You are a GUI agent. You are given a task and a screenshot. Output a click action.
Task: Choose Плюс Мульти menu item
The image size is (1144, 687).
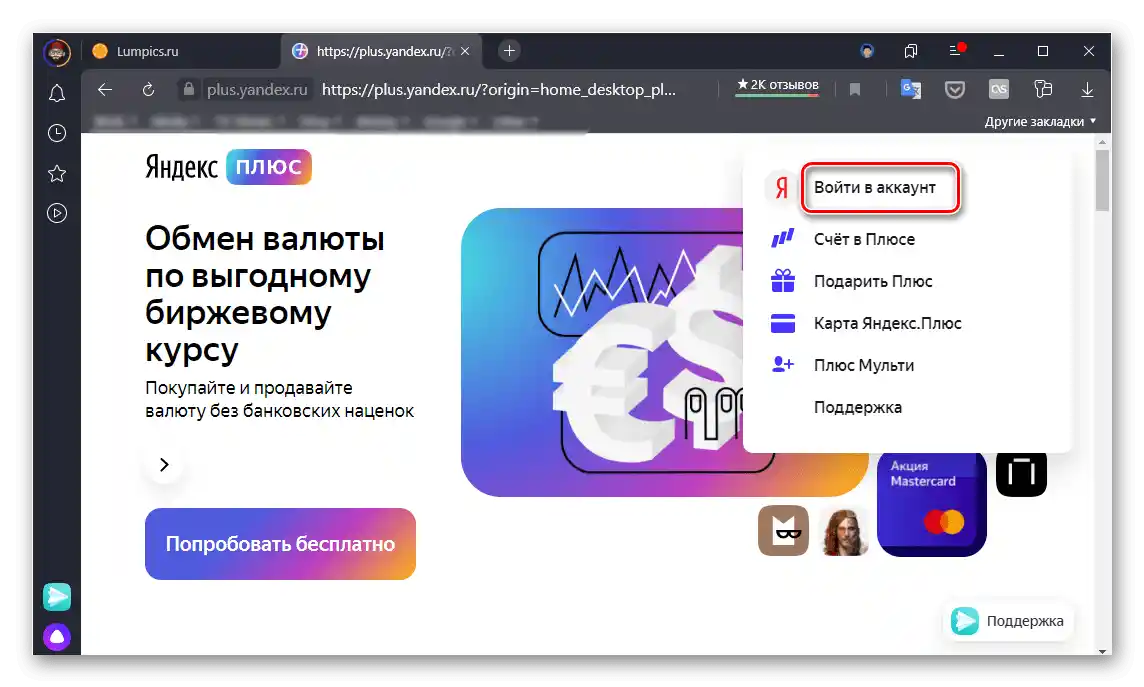coord(864,365)
